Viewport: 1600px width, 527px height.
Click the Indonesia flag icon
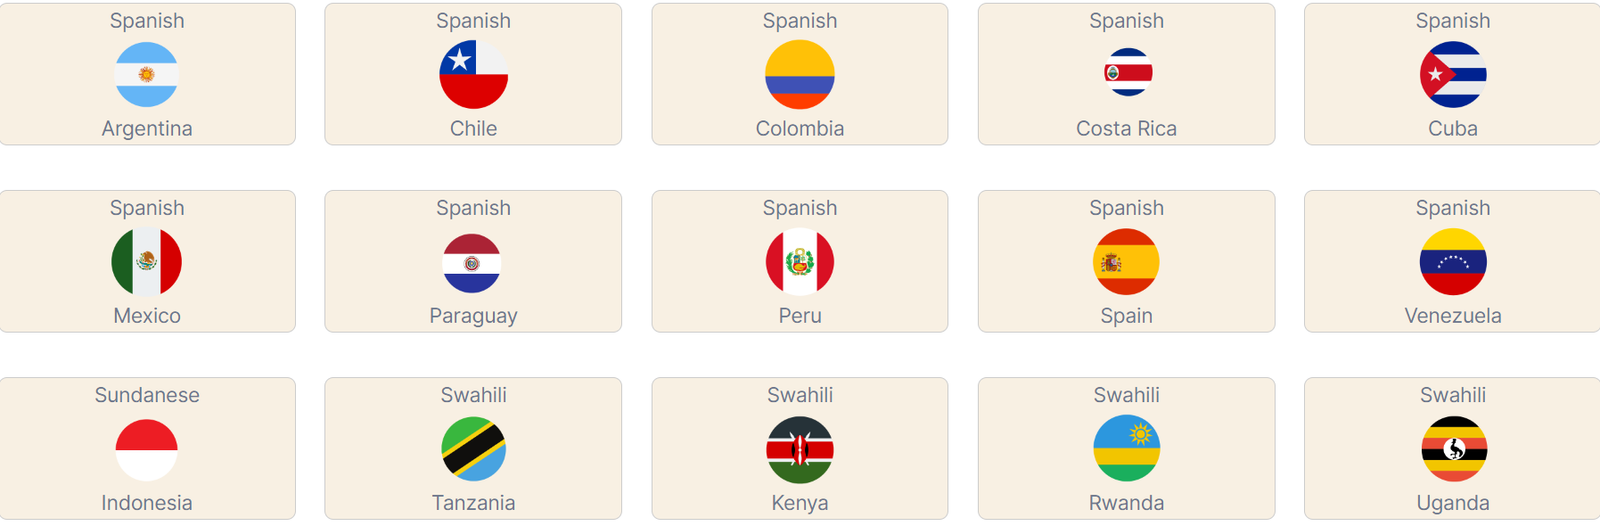coord(147,449)
